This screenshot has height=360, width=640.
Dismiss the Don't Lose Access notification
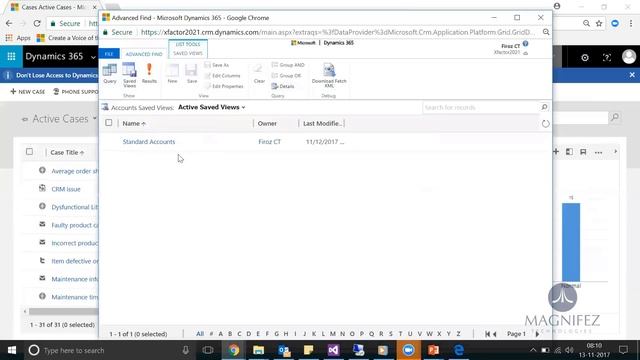point(632,75)
